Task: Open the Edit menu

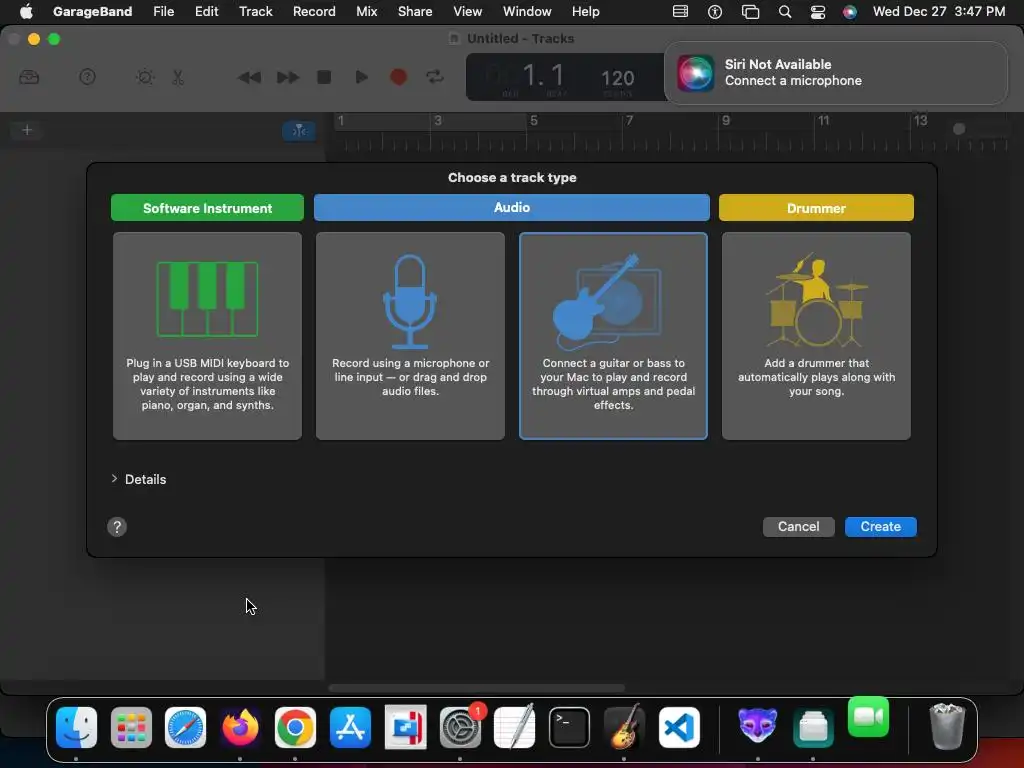Action: pos(206,11)
